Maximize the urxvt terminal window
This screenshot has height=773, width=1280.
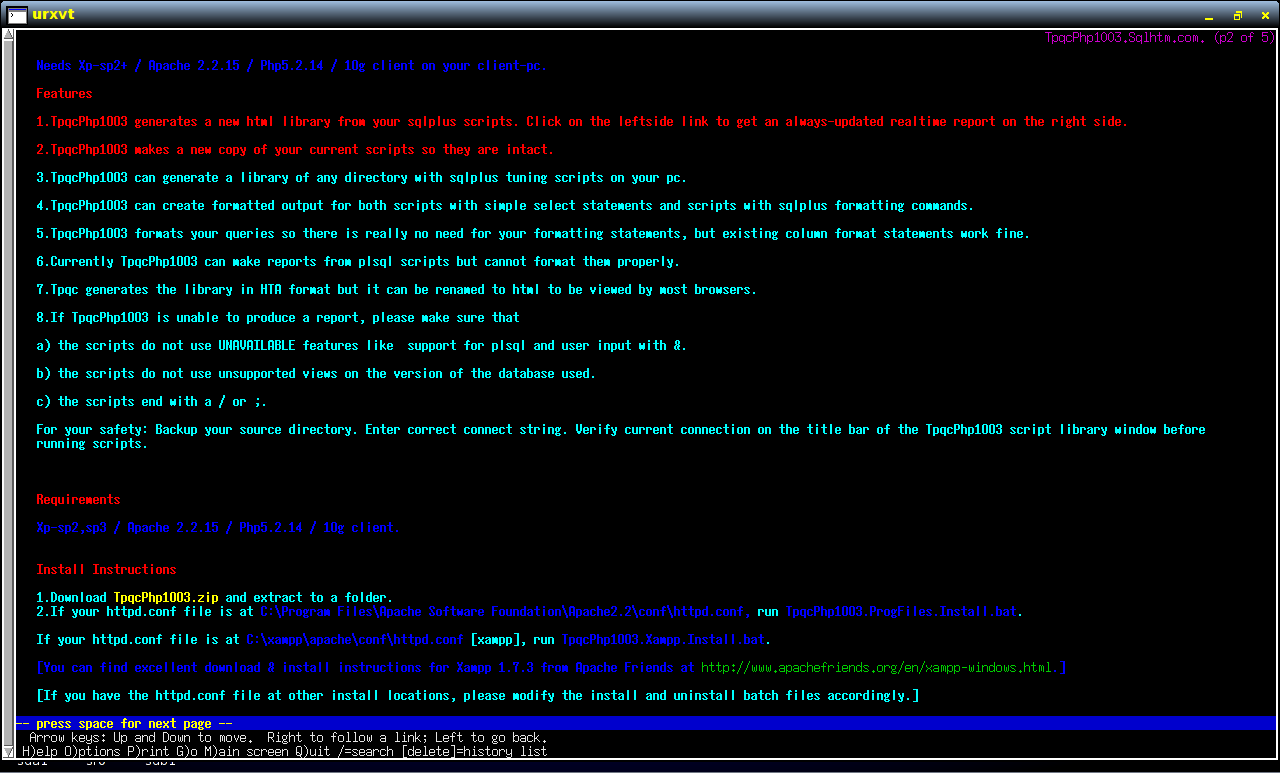1236,14
